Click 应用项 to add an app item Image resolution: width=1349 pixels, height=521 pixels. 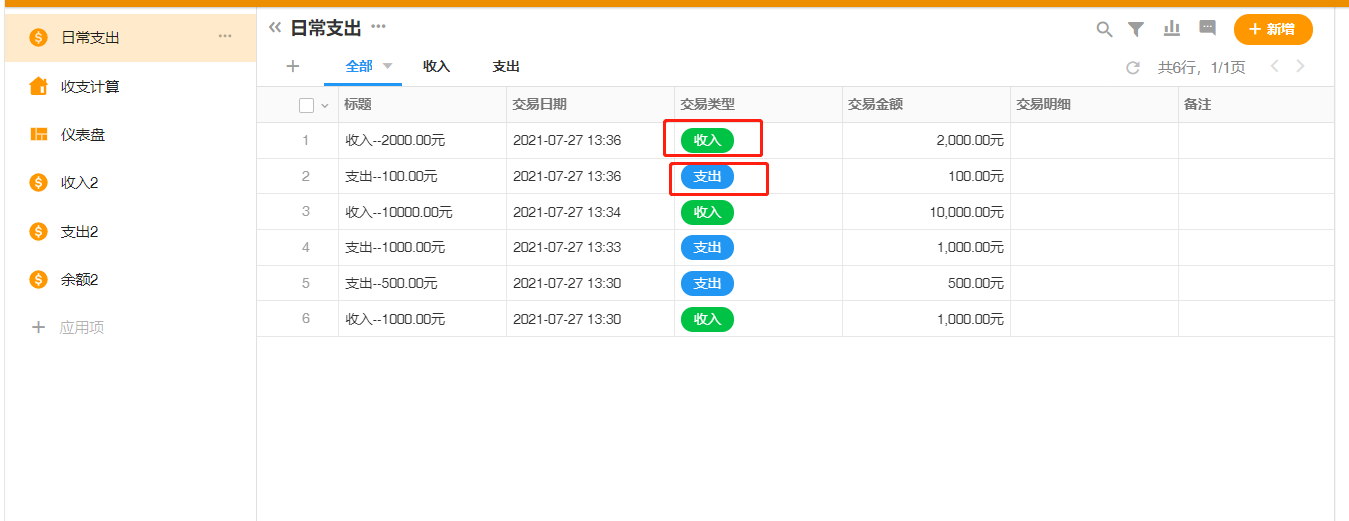coord(81,327)
